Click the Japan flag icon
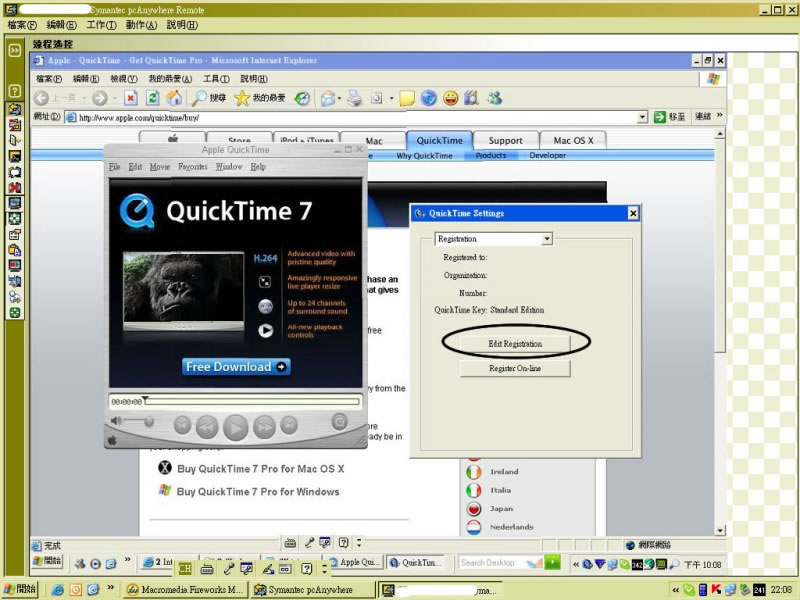Viewport: 800px width, 600px height. click(x=473, y=509)
